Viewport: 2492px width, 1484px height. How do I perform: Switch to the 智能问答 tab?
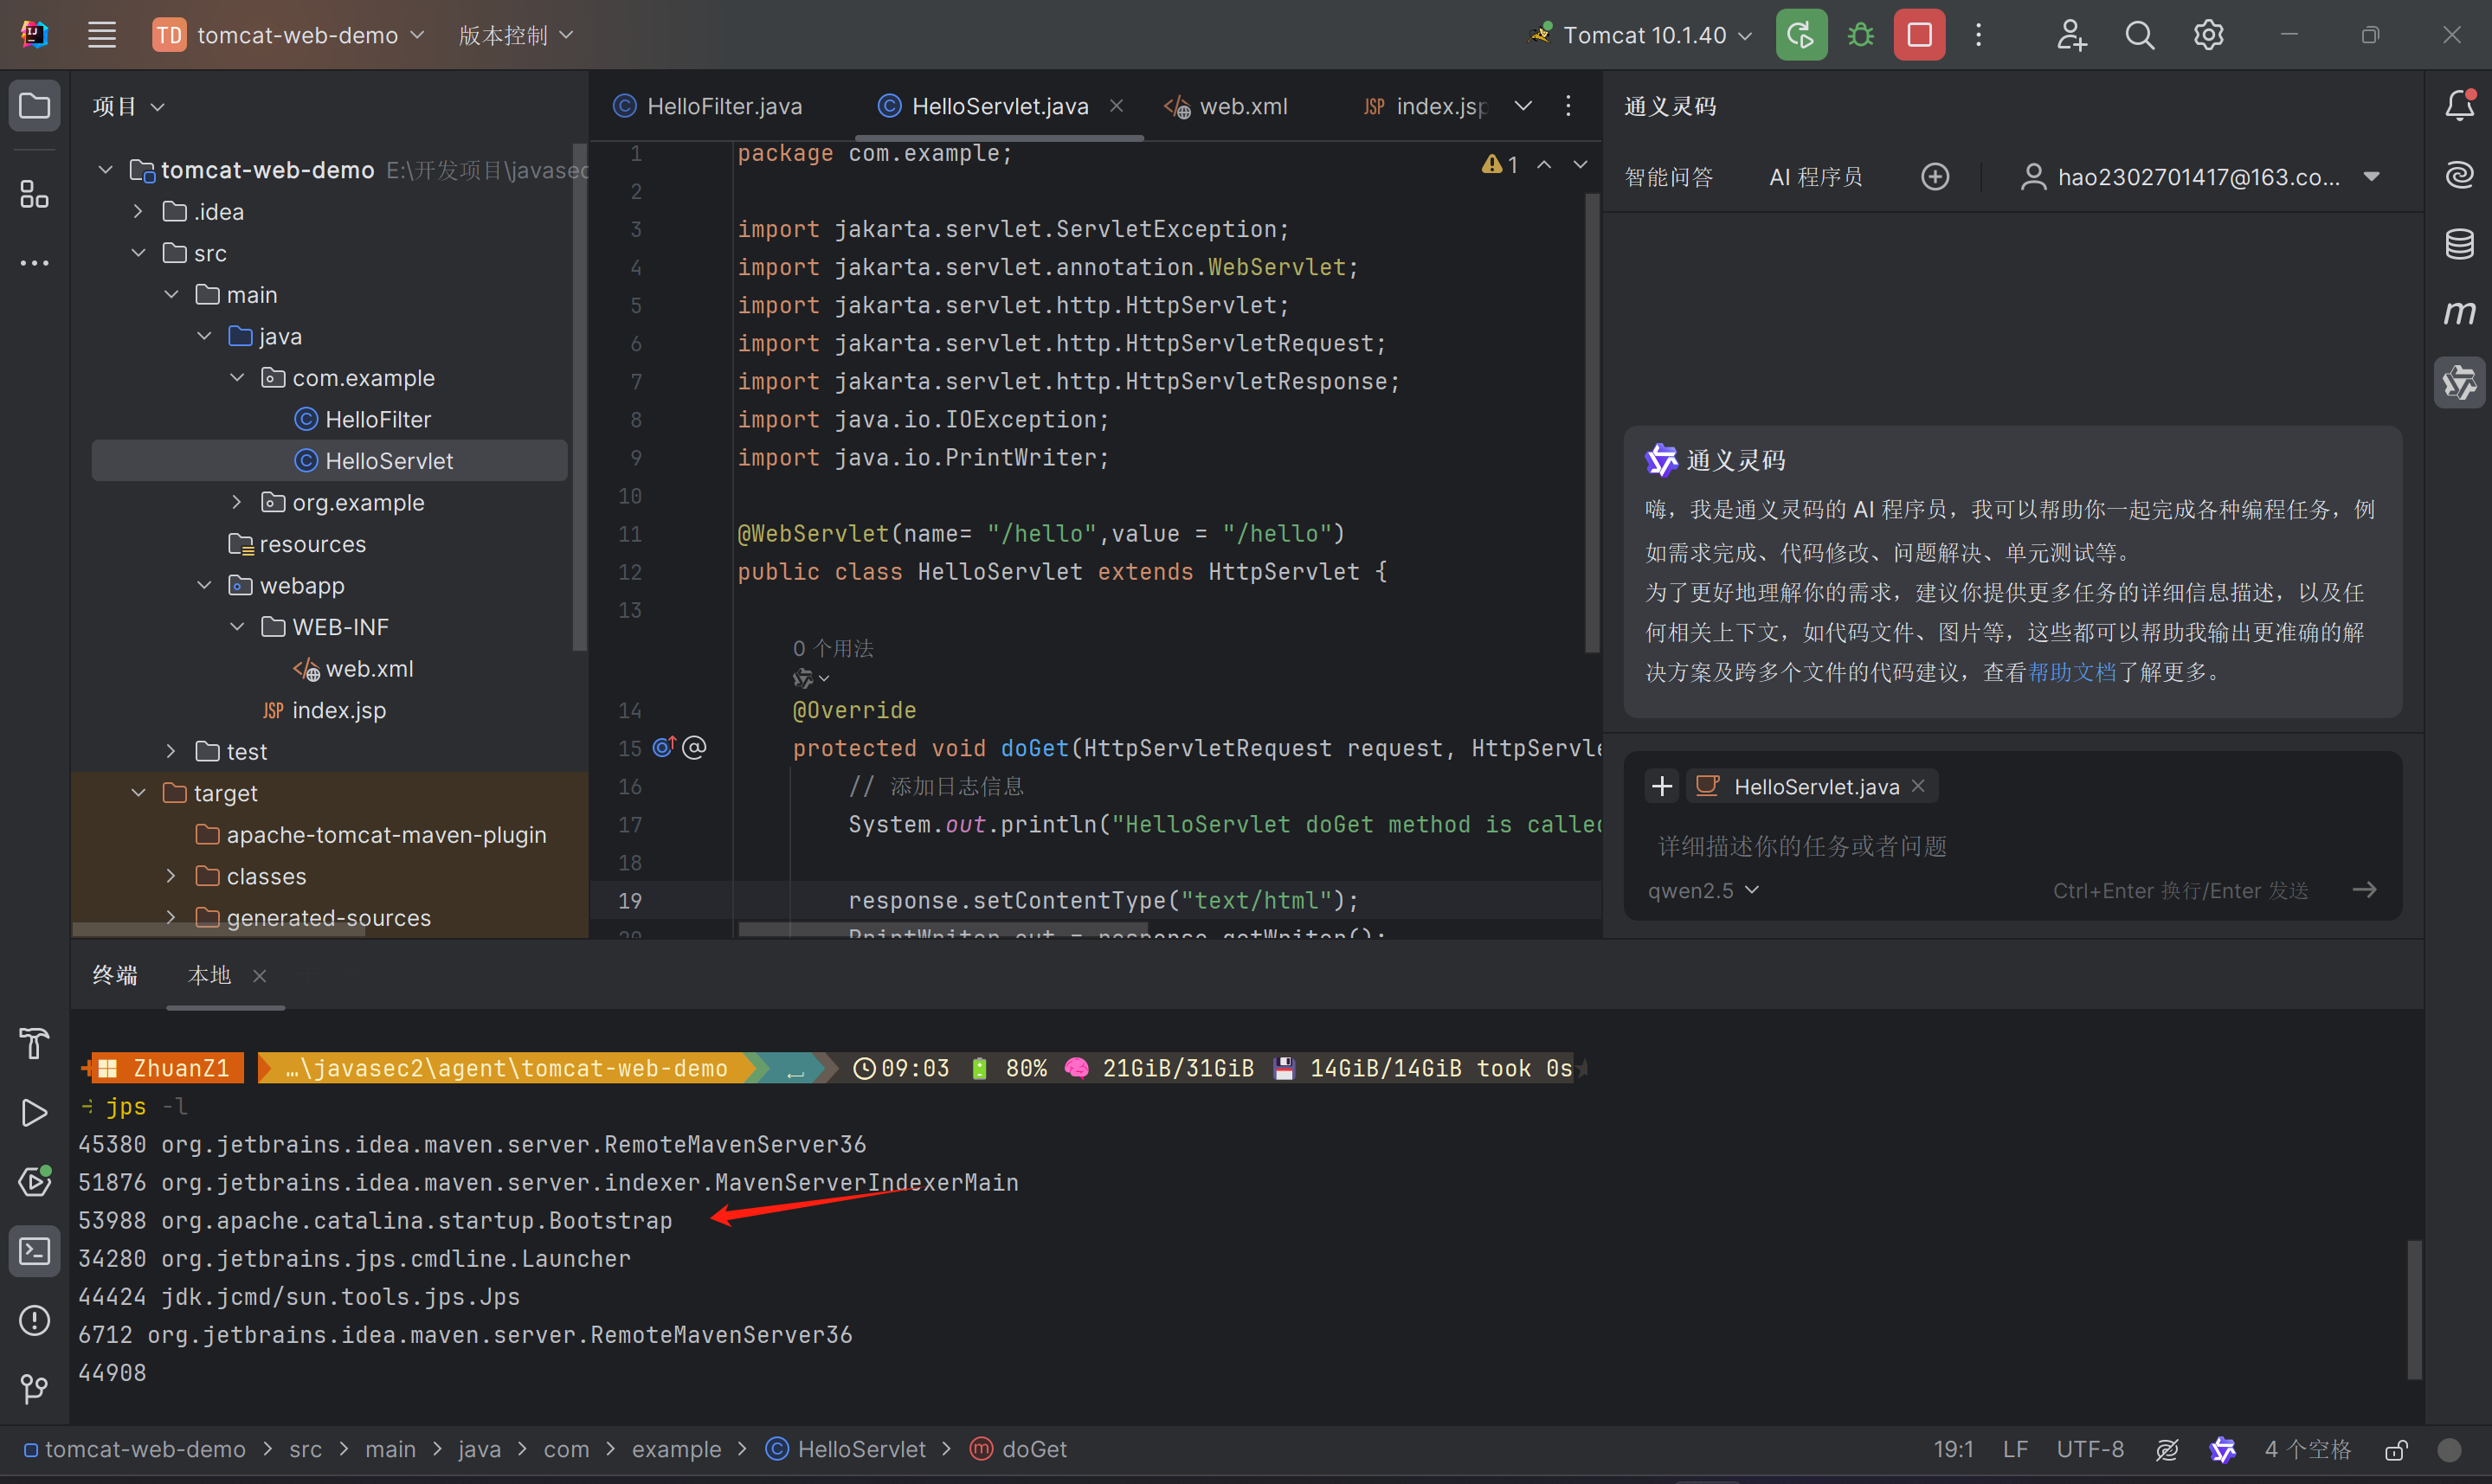coord(1669,177)
